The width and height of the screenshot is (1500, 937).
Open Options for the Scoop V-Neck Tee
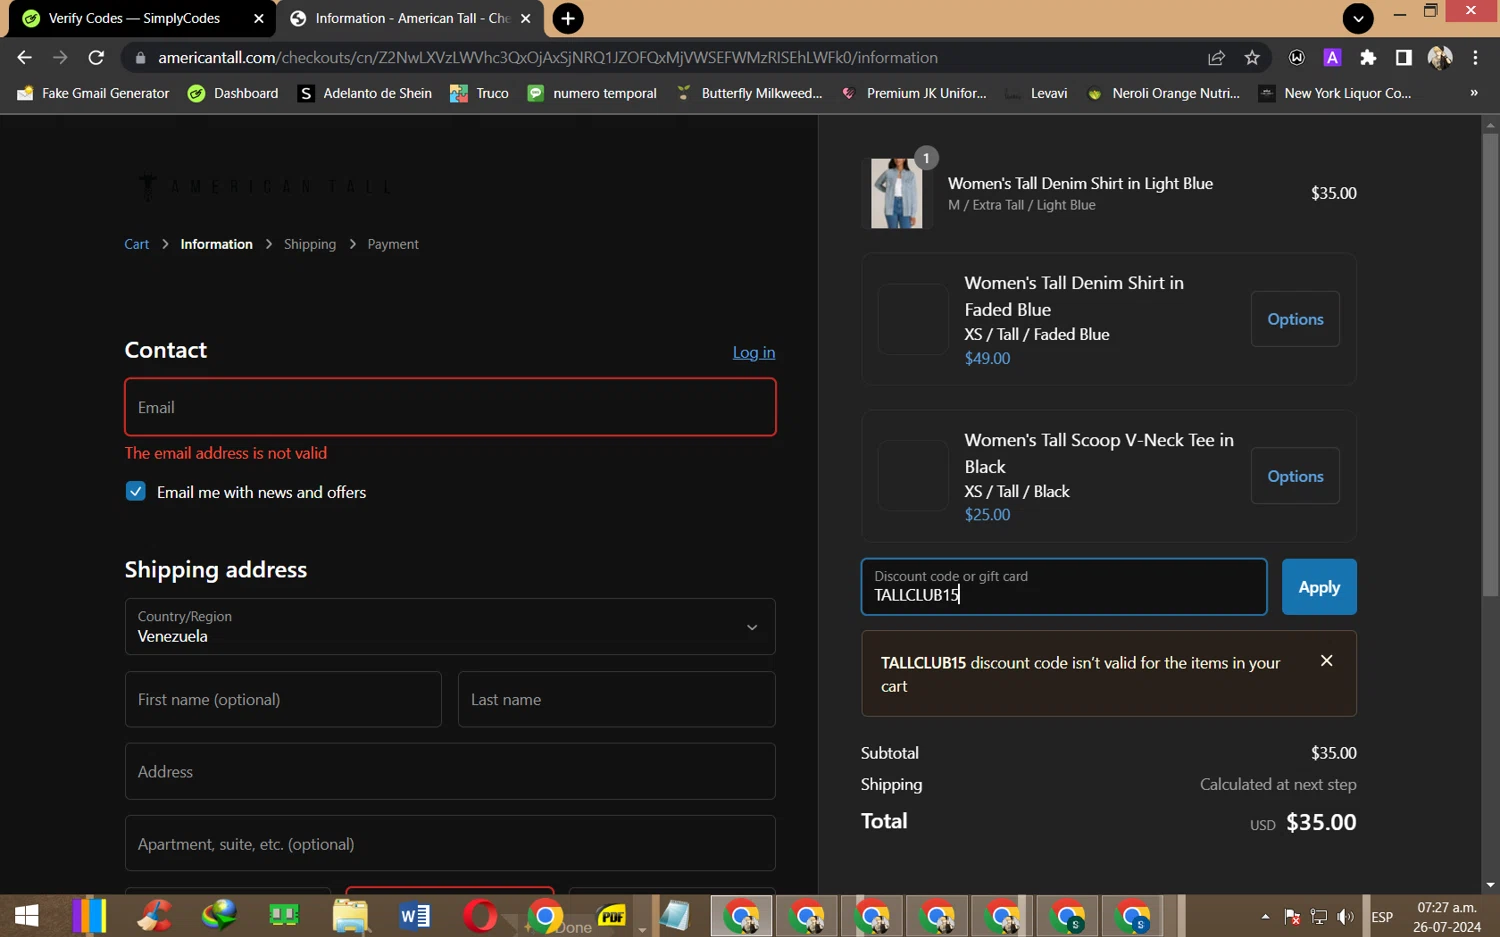(x=1295, y=477)
